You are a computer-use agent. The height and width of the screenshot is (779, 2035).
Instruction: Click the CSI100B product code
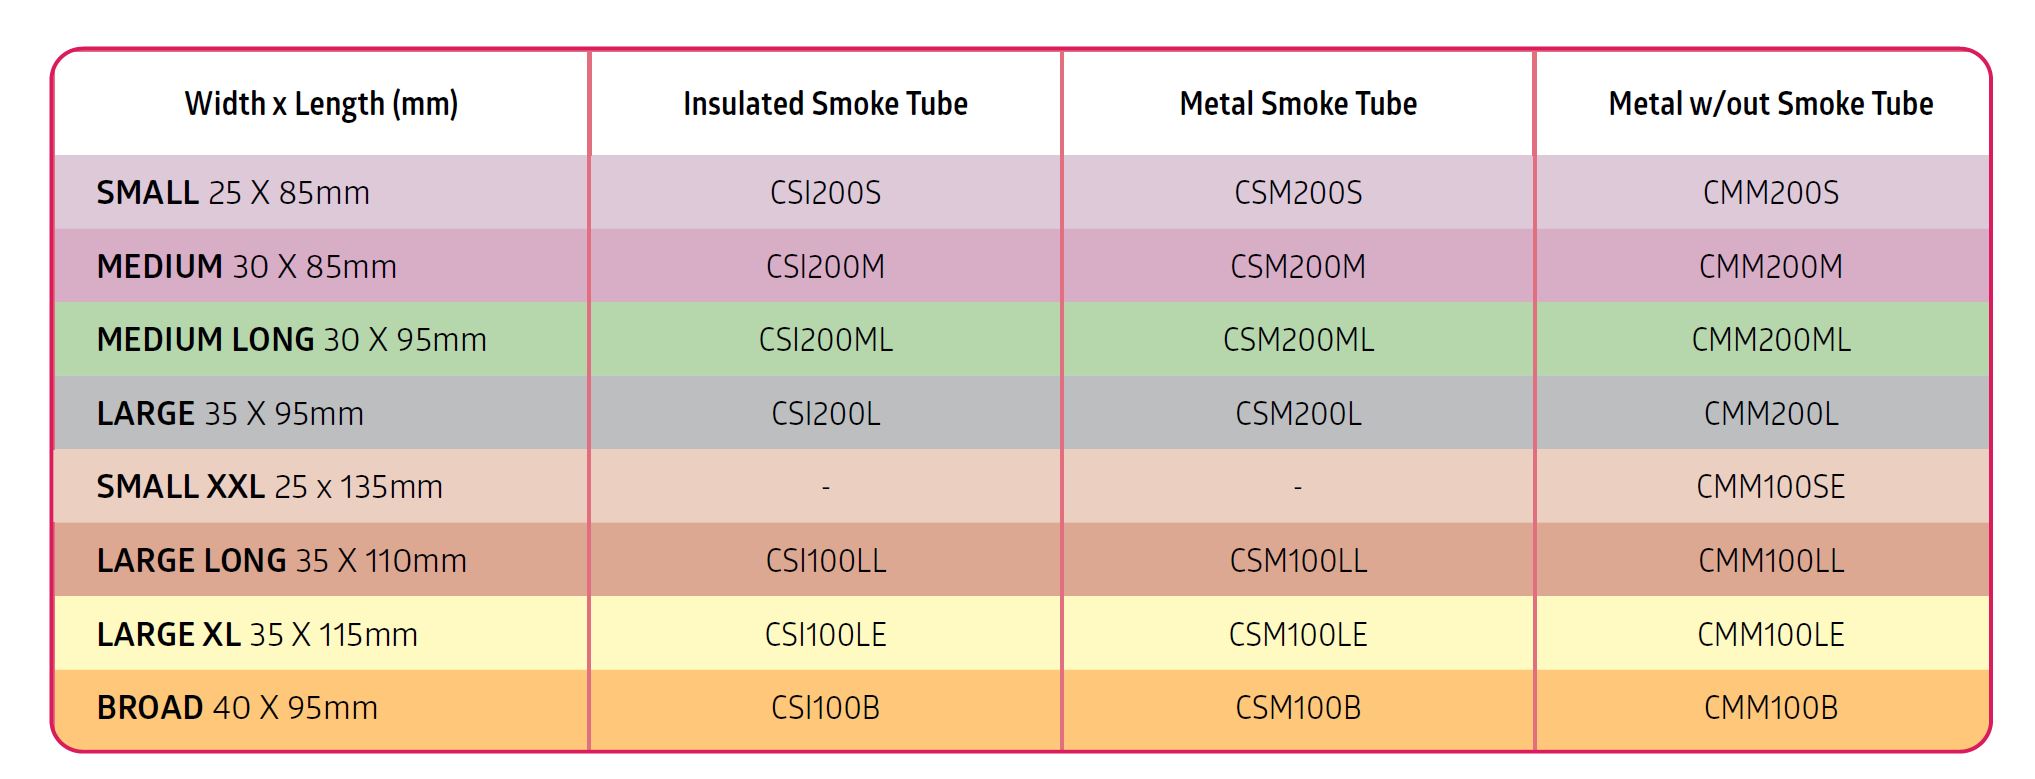click(825, 708)
